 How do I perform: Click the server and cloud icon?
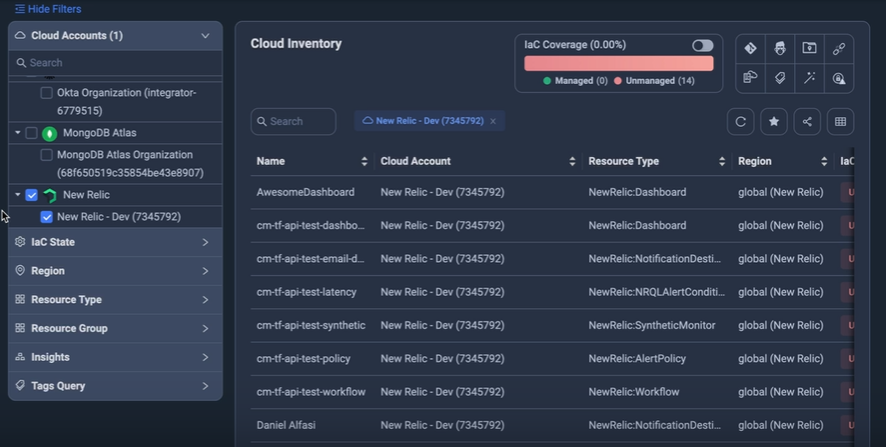[750, 77]
